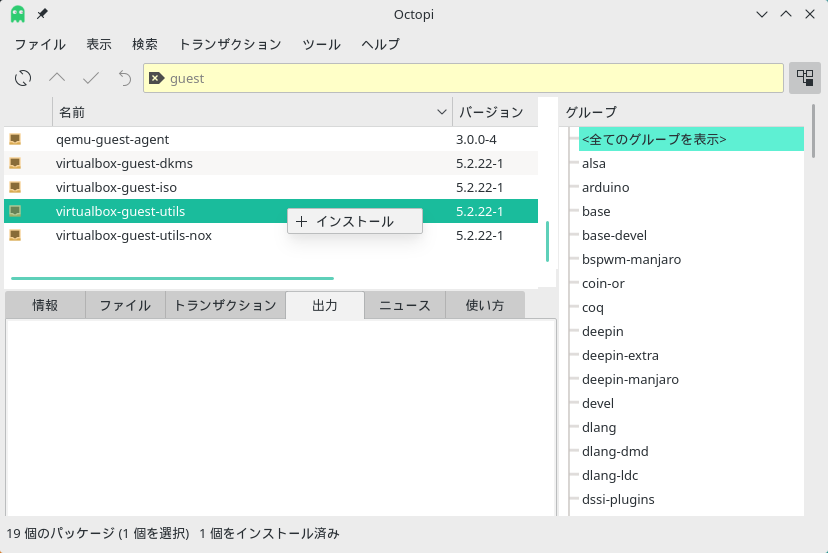Select the bspwm-manjaro group
The height and width of the screenshot is (553, 828).
pyautogui.click(x=631, y=259)
